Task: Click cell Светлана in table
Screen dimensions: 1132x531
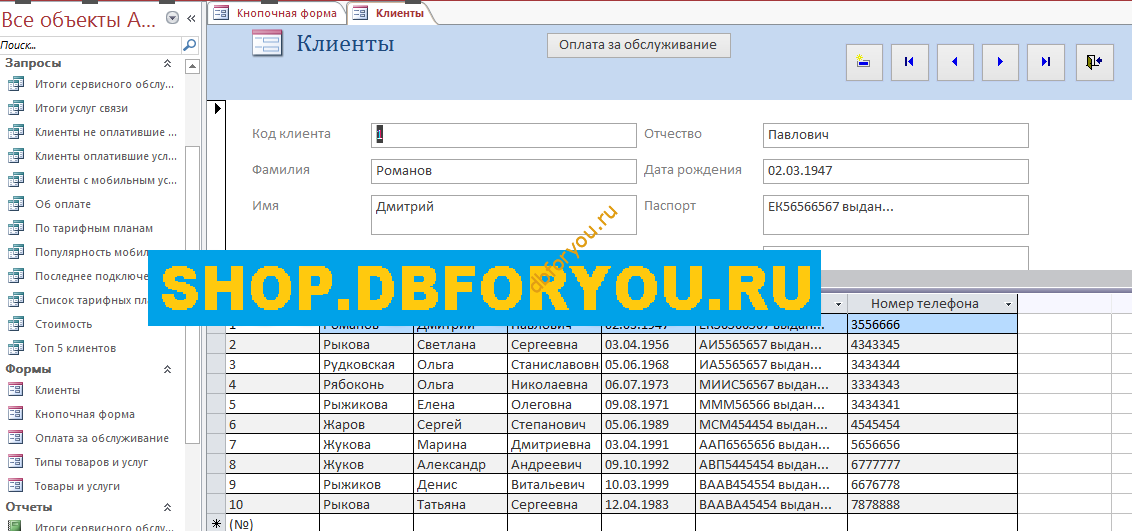Action: point(460,344)
